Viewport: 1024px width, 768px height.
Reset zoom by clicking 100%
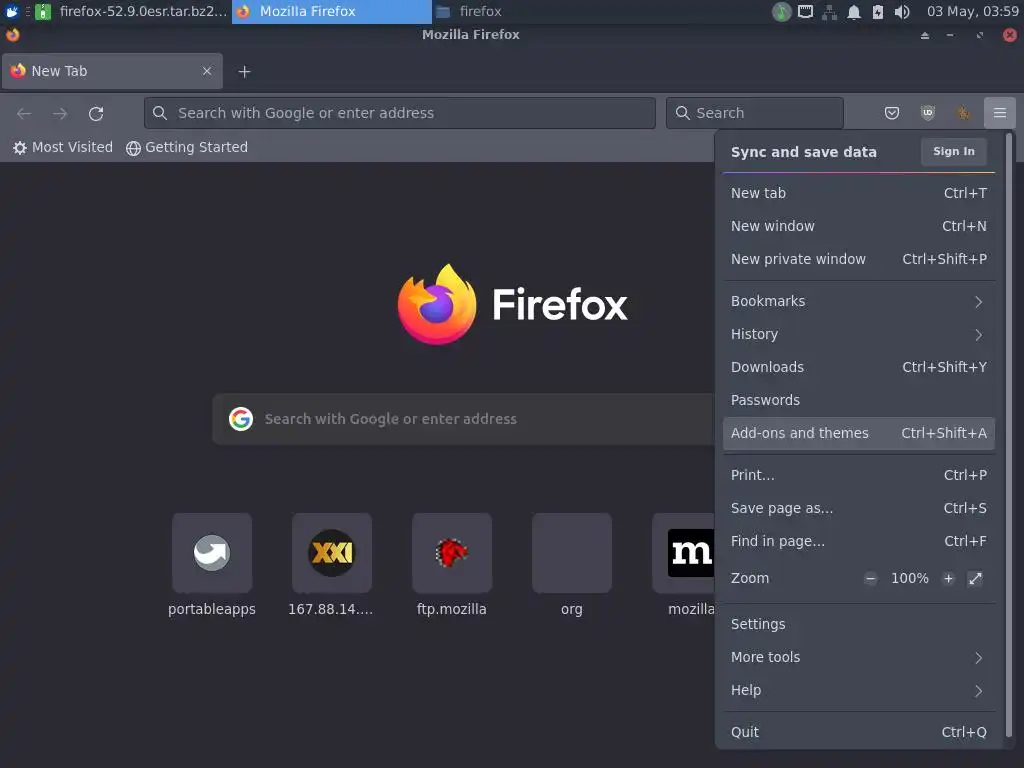(909, 579)
